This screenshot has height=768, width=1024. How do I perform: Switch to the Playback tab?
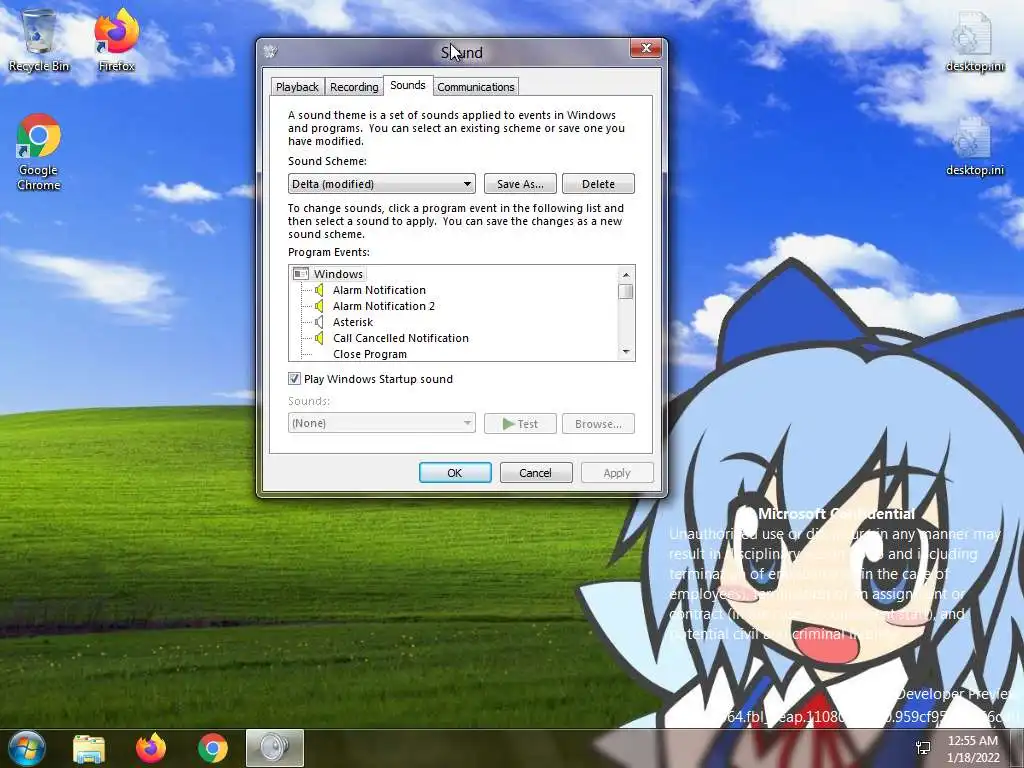click(297, 87)
